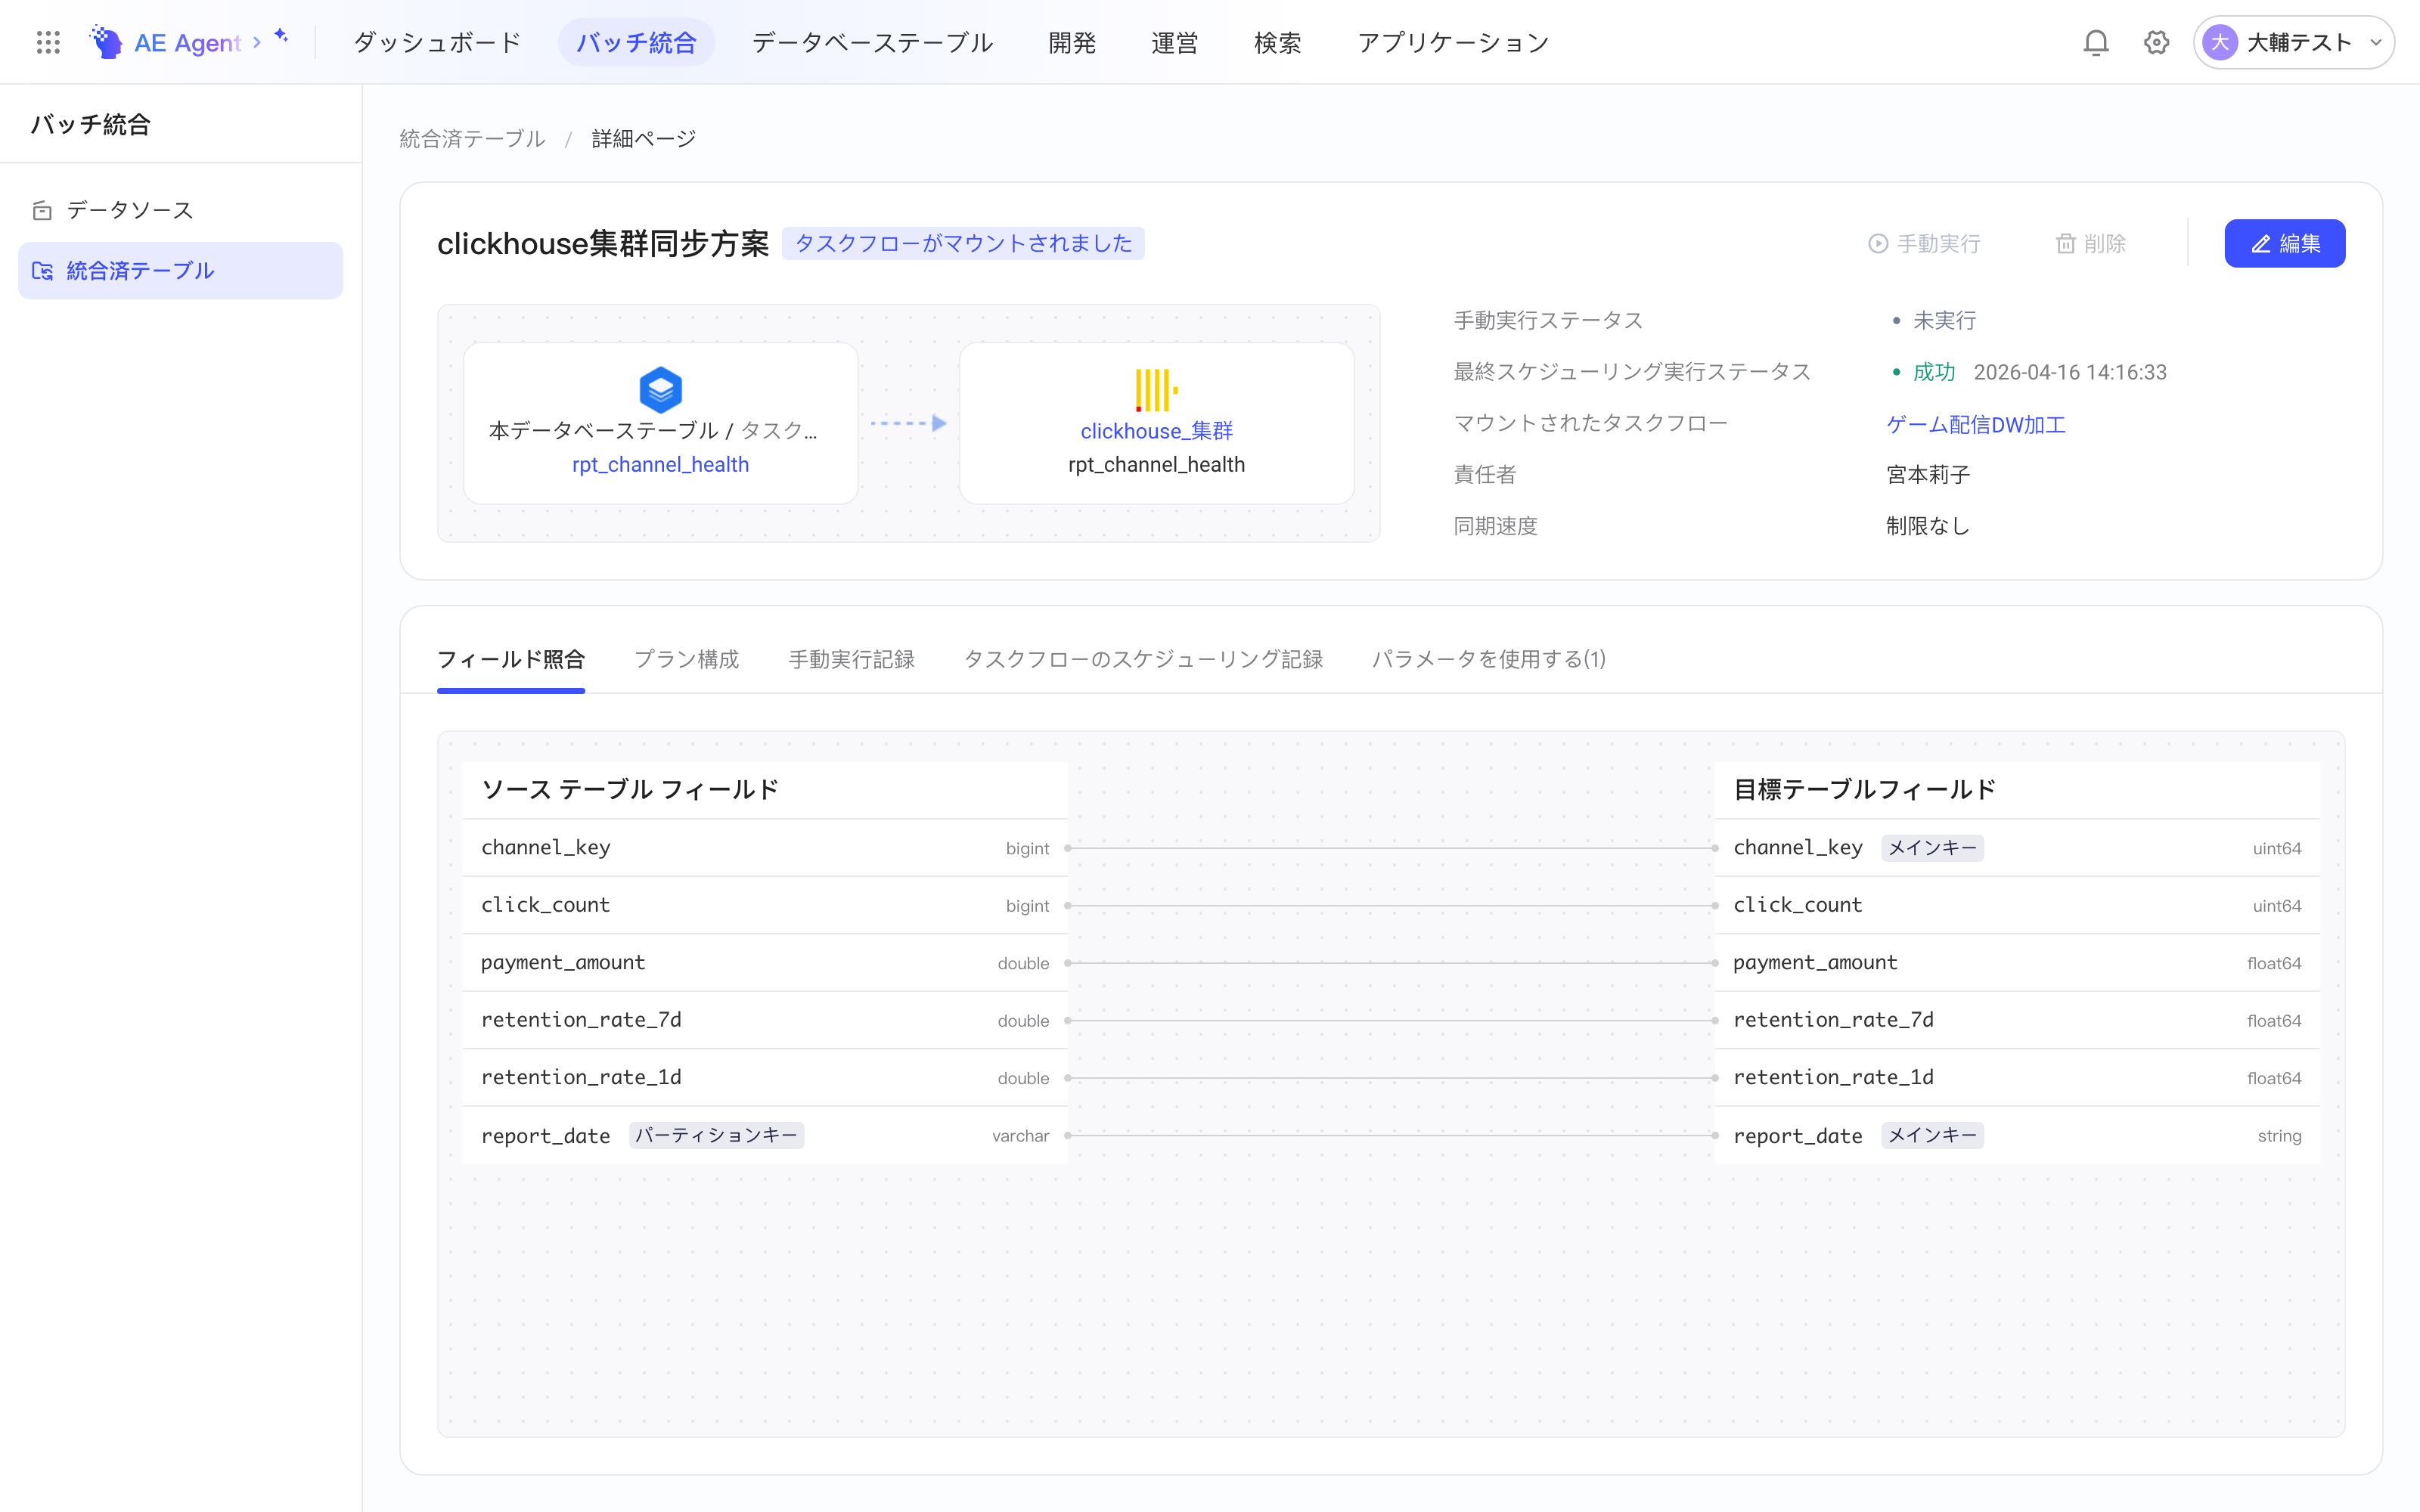Expand the chevron next to AE Agent
Viewport: 2420px width, 1512px height.
coord(257,42)
